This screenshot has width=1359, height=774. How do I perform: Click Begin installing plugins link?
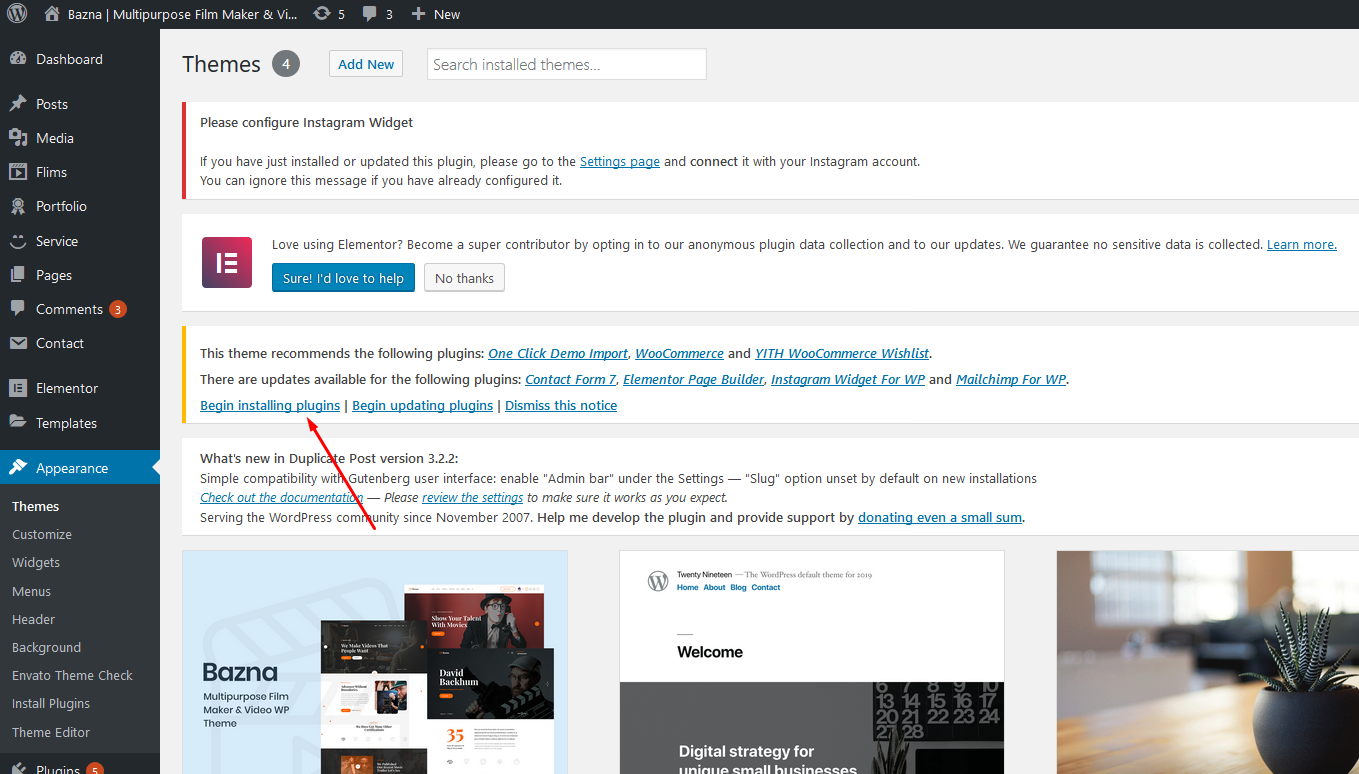tap(270, 405)
